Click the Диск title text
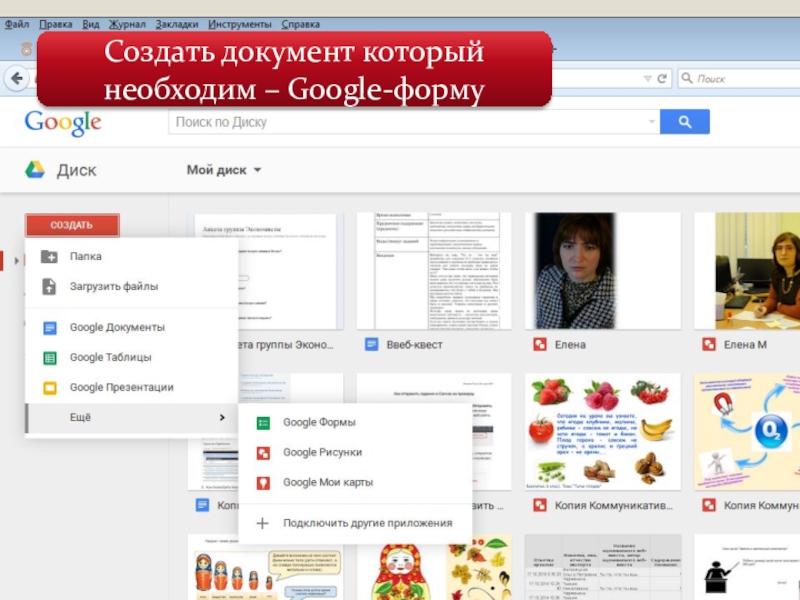Screen dimensions: 800x600 pyautogui.click(x=77, y=170)
